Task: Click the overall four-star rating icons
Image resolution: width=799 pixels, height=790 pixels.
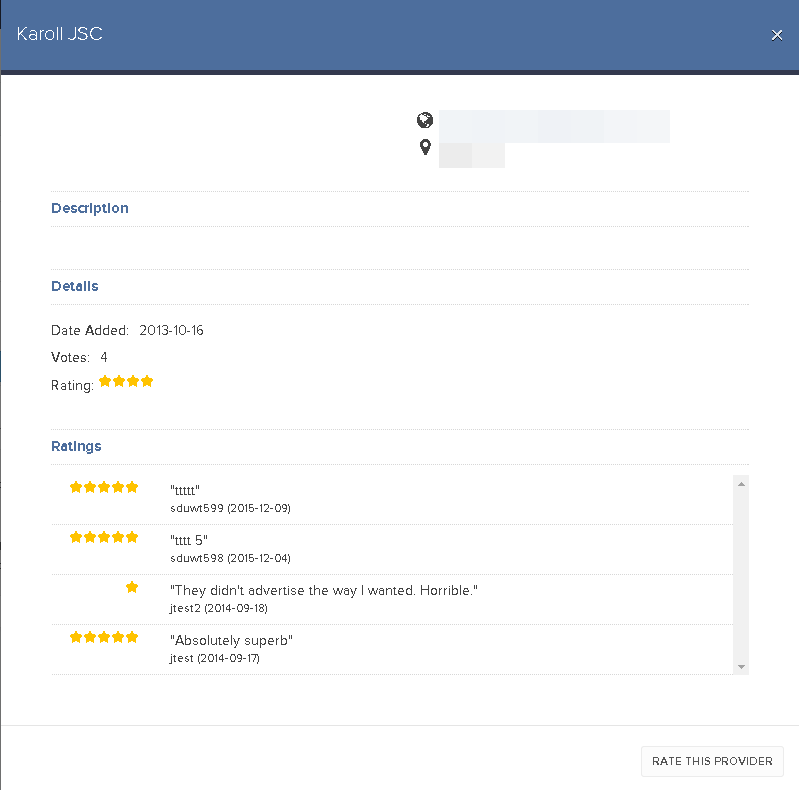Action: pyautogui.click(x=126, y=381)
